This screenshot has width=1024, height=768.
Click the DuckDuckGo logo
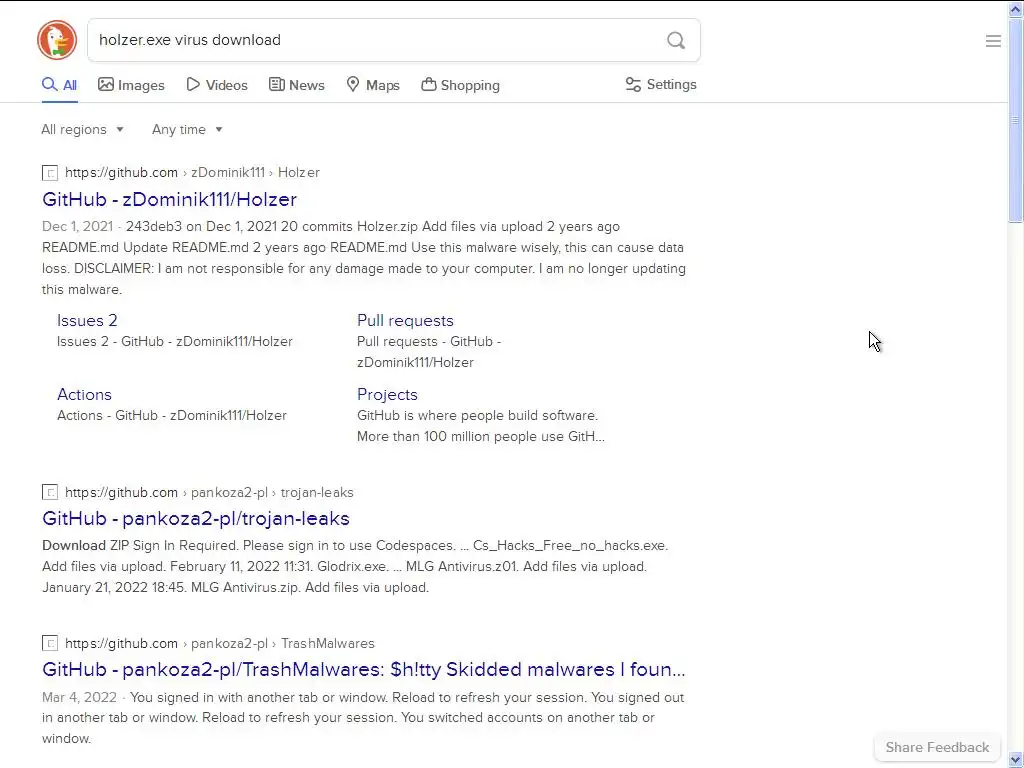point(57,40)
